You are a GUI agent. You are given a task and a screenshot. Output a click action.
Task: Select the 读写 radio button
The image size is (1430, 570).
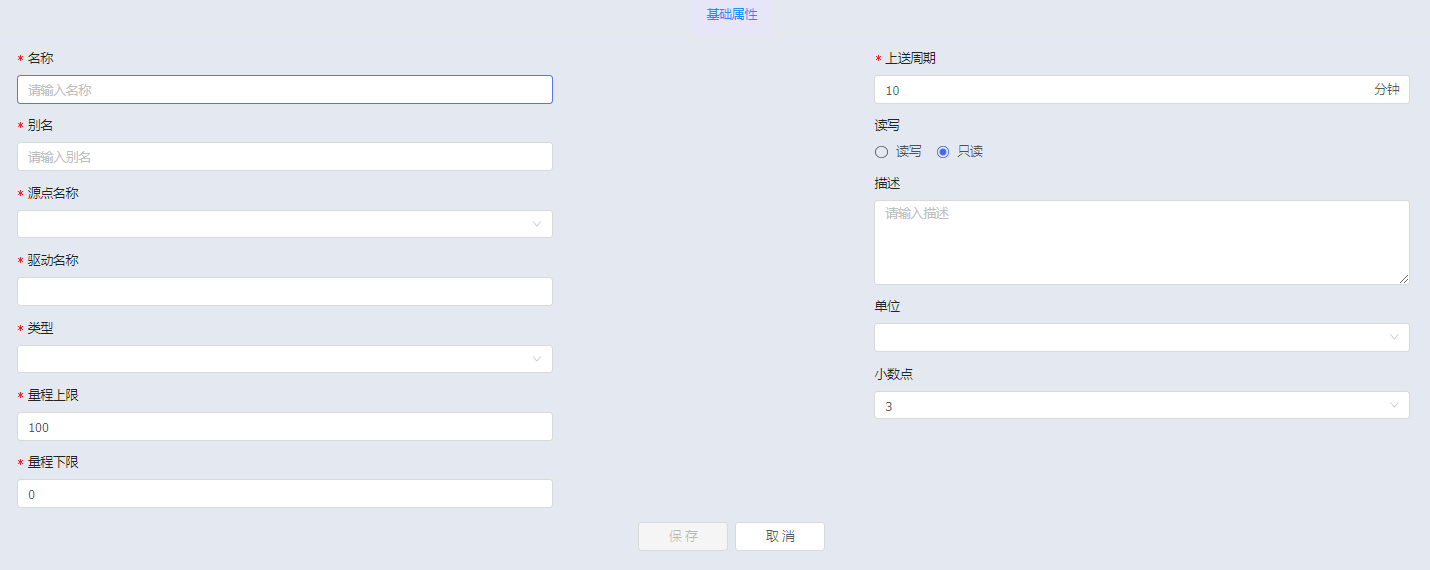[x=882, y=152]
